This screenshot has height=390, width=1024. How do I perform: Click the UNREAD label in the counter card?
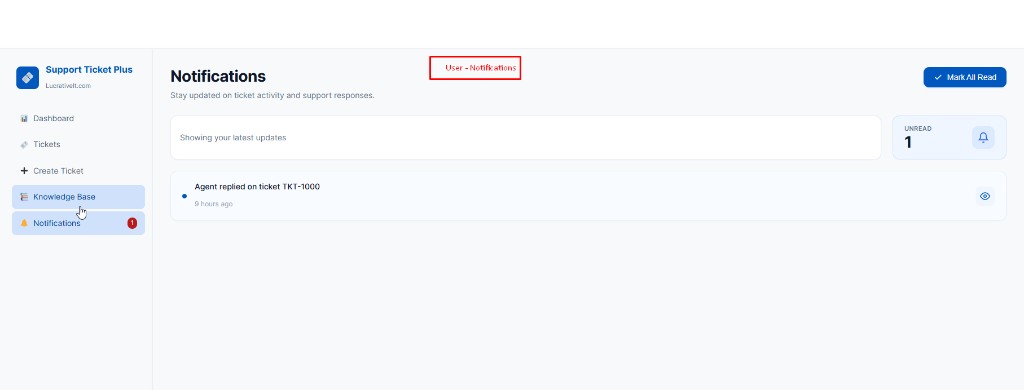918,129
